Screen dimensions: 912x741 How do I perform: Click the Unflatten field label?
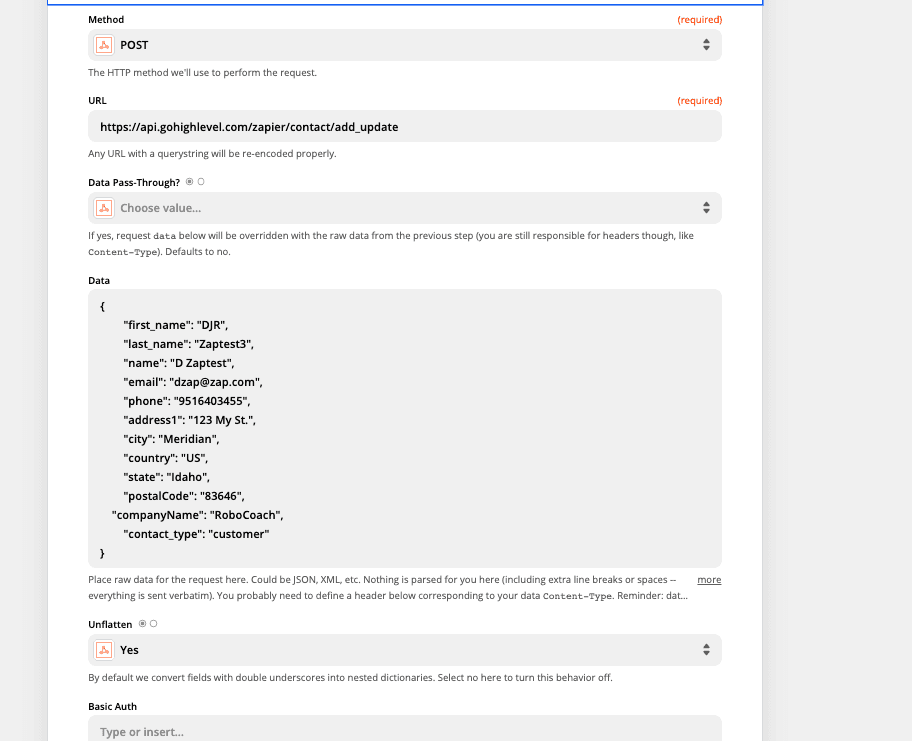pos(111,625)
